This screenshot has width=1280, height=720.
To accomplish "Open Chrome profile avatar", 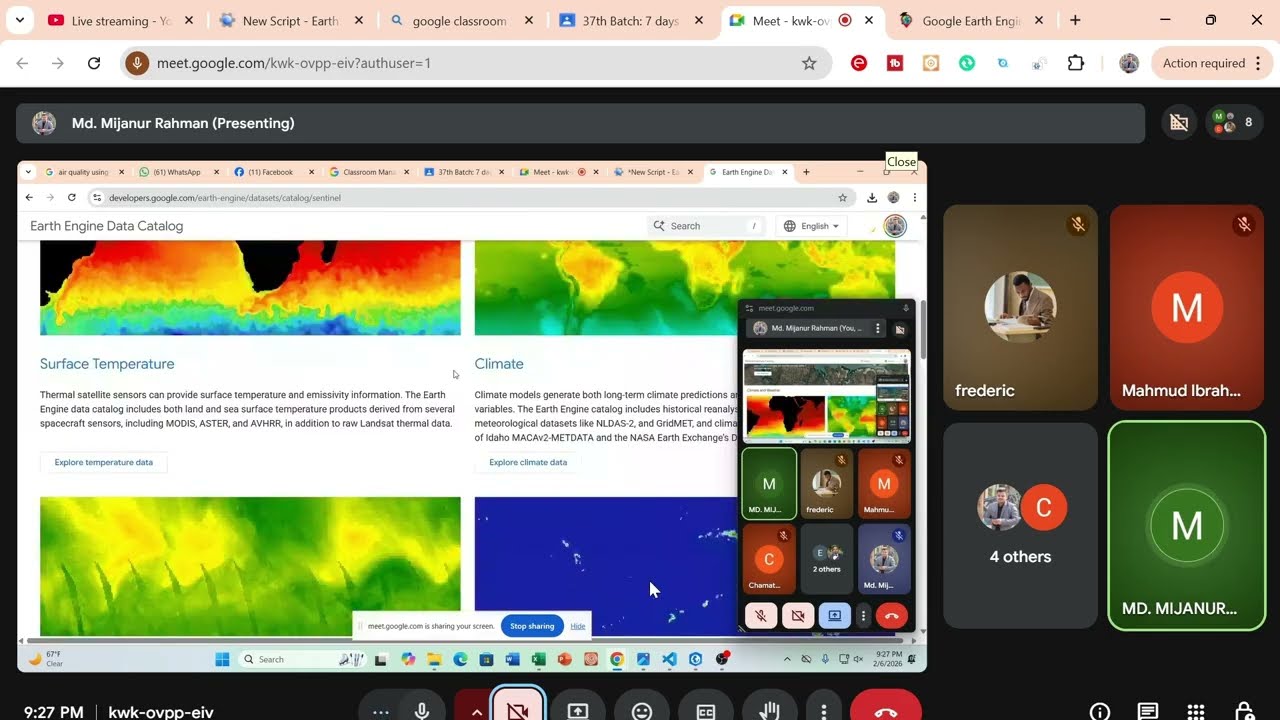I will [x=1129, y=63].
